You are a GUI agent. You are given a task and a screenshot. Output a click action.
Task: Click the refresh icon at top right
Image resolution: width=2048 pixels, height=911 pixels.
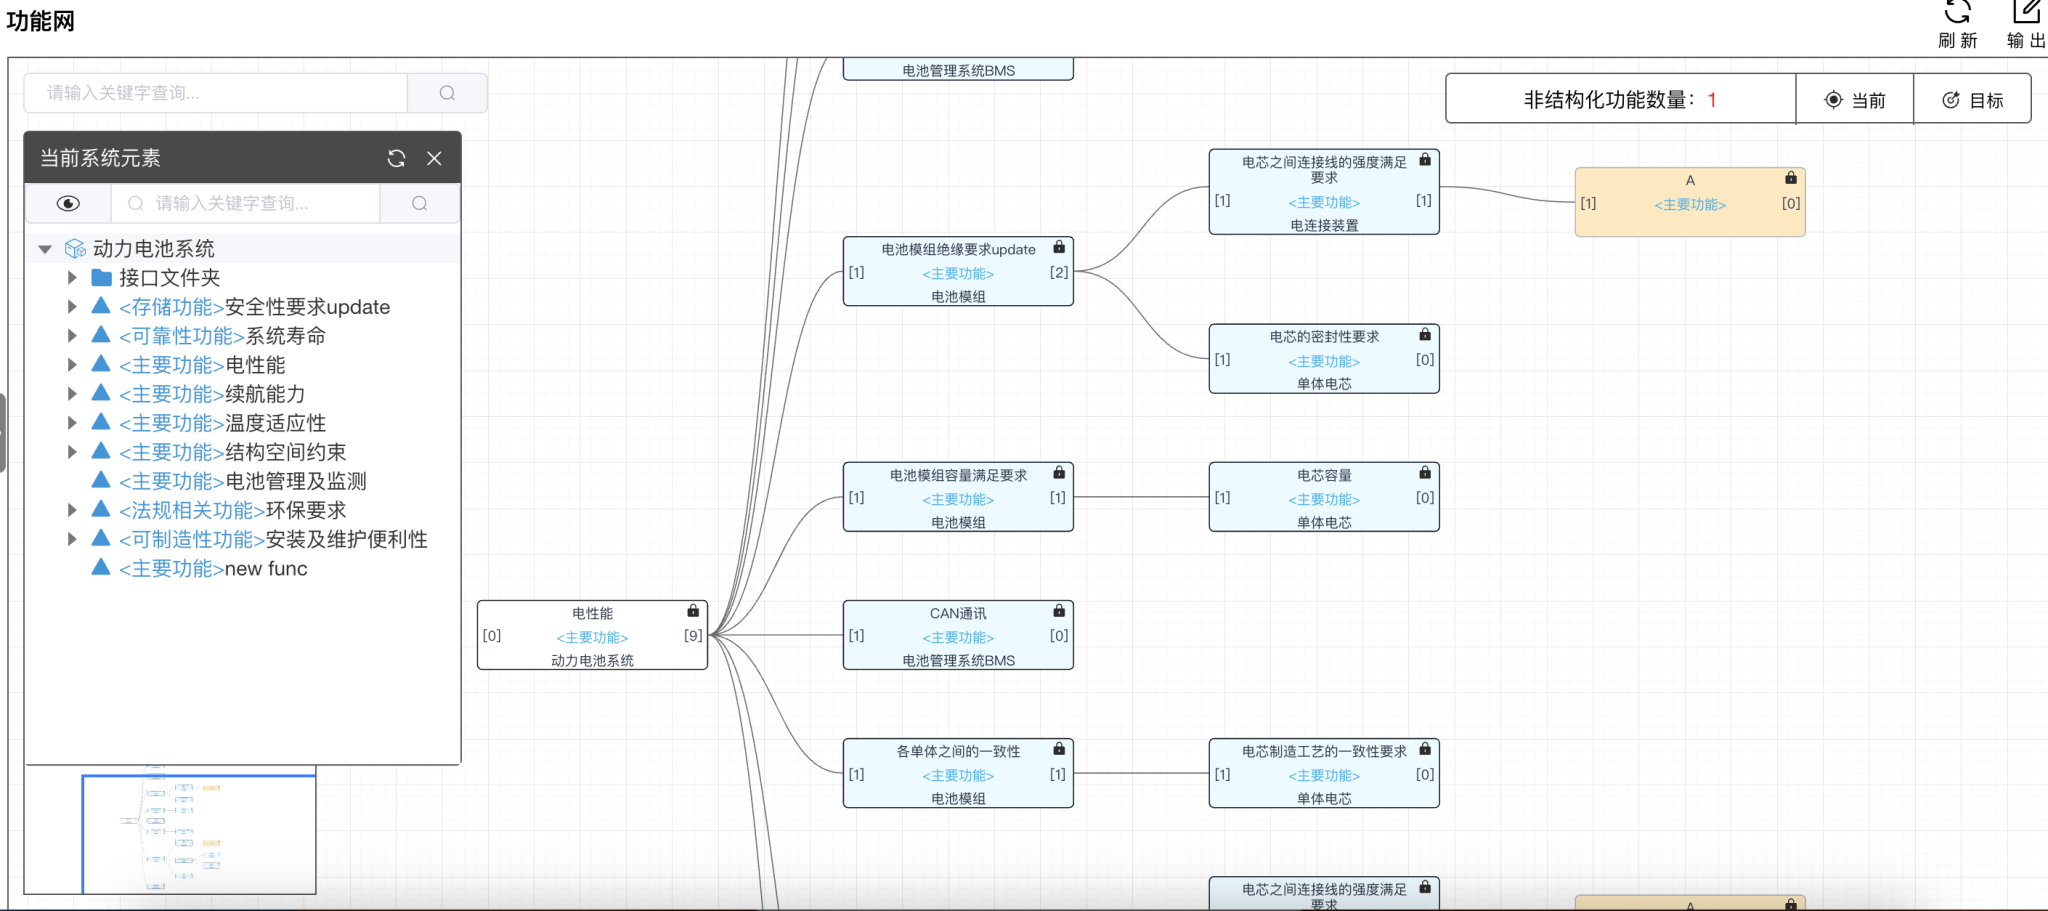1957,14
